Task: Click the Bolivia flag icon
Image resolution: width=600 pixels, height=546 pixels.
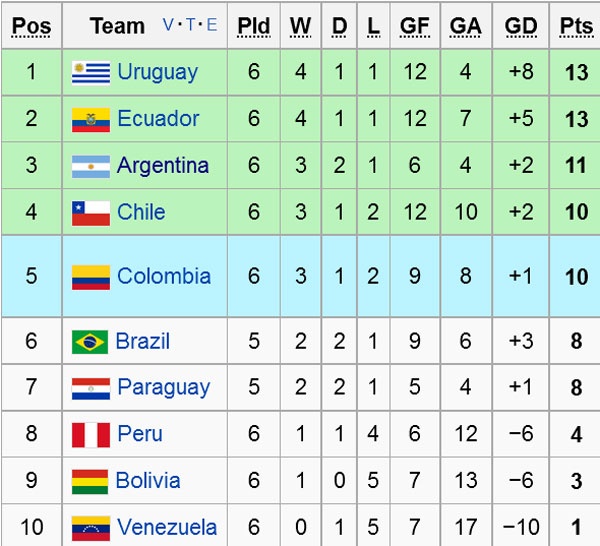Action: click(x=90, y=481)
